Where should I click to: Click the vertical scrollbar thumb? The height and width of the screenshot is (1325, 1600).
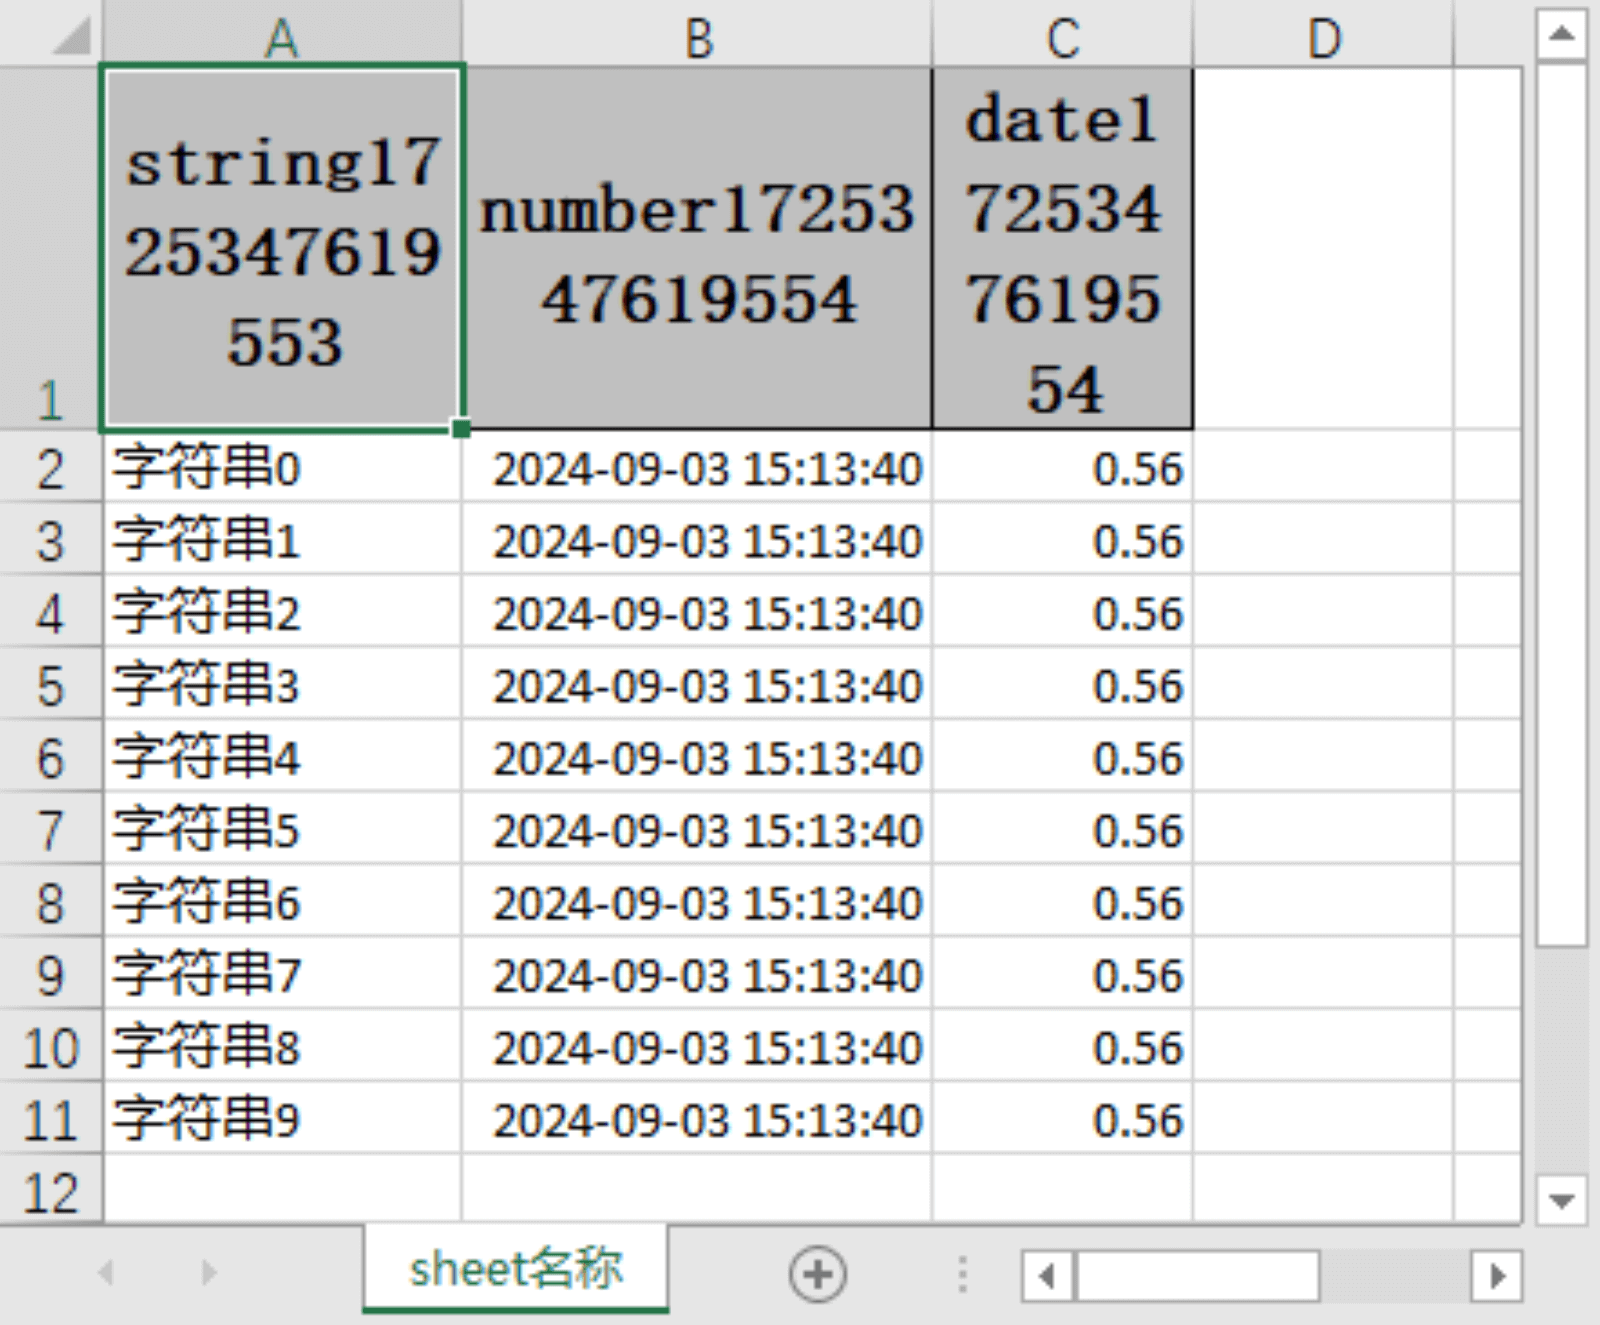coord(1561,500)
